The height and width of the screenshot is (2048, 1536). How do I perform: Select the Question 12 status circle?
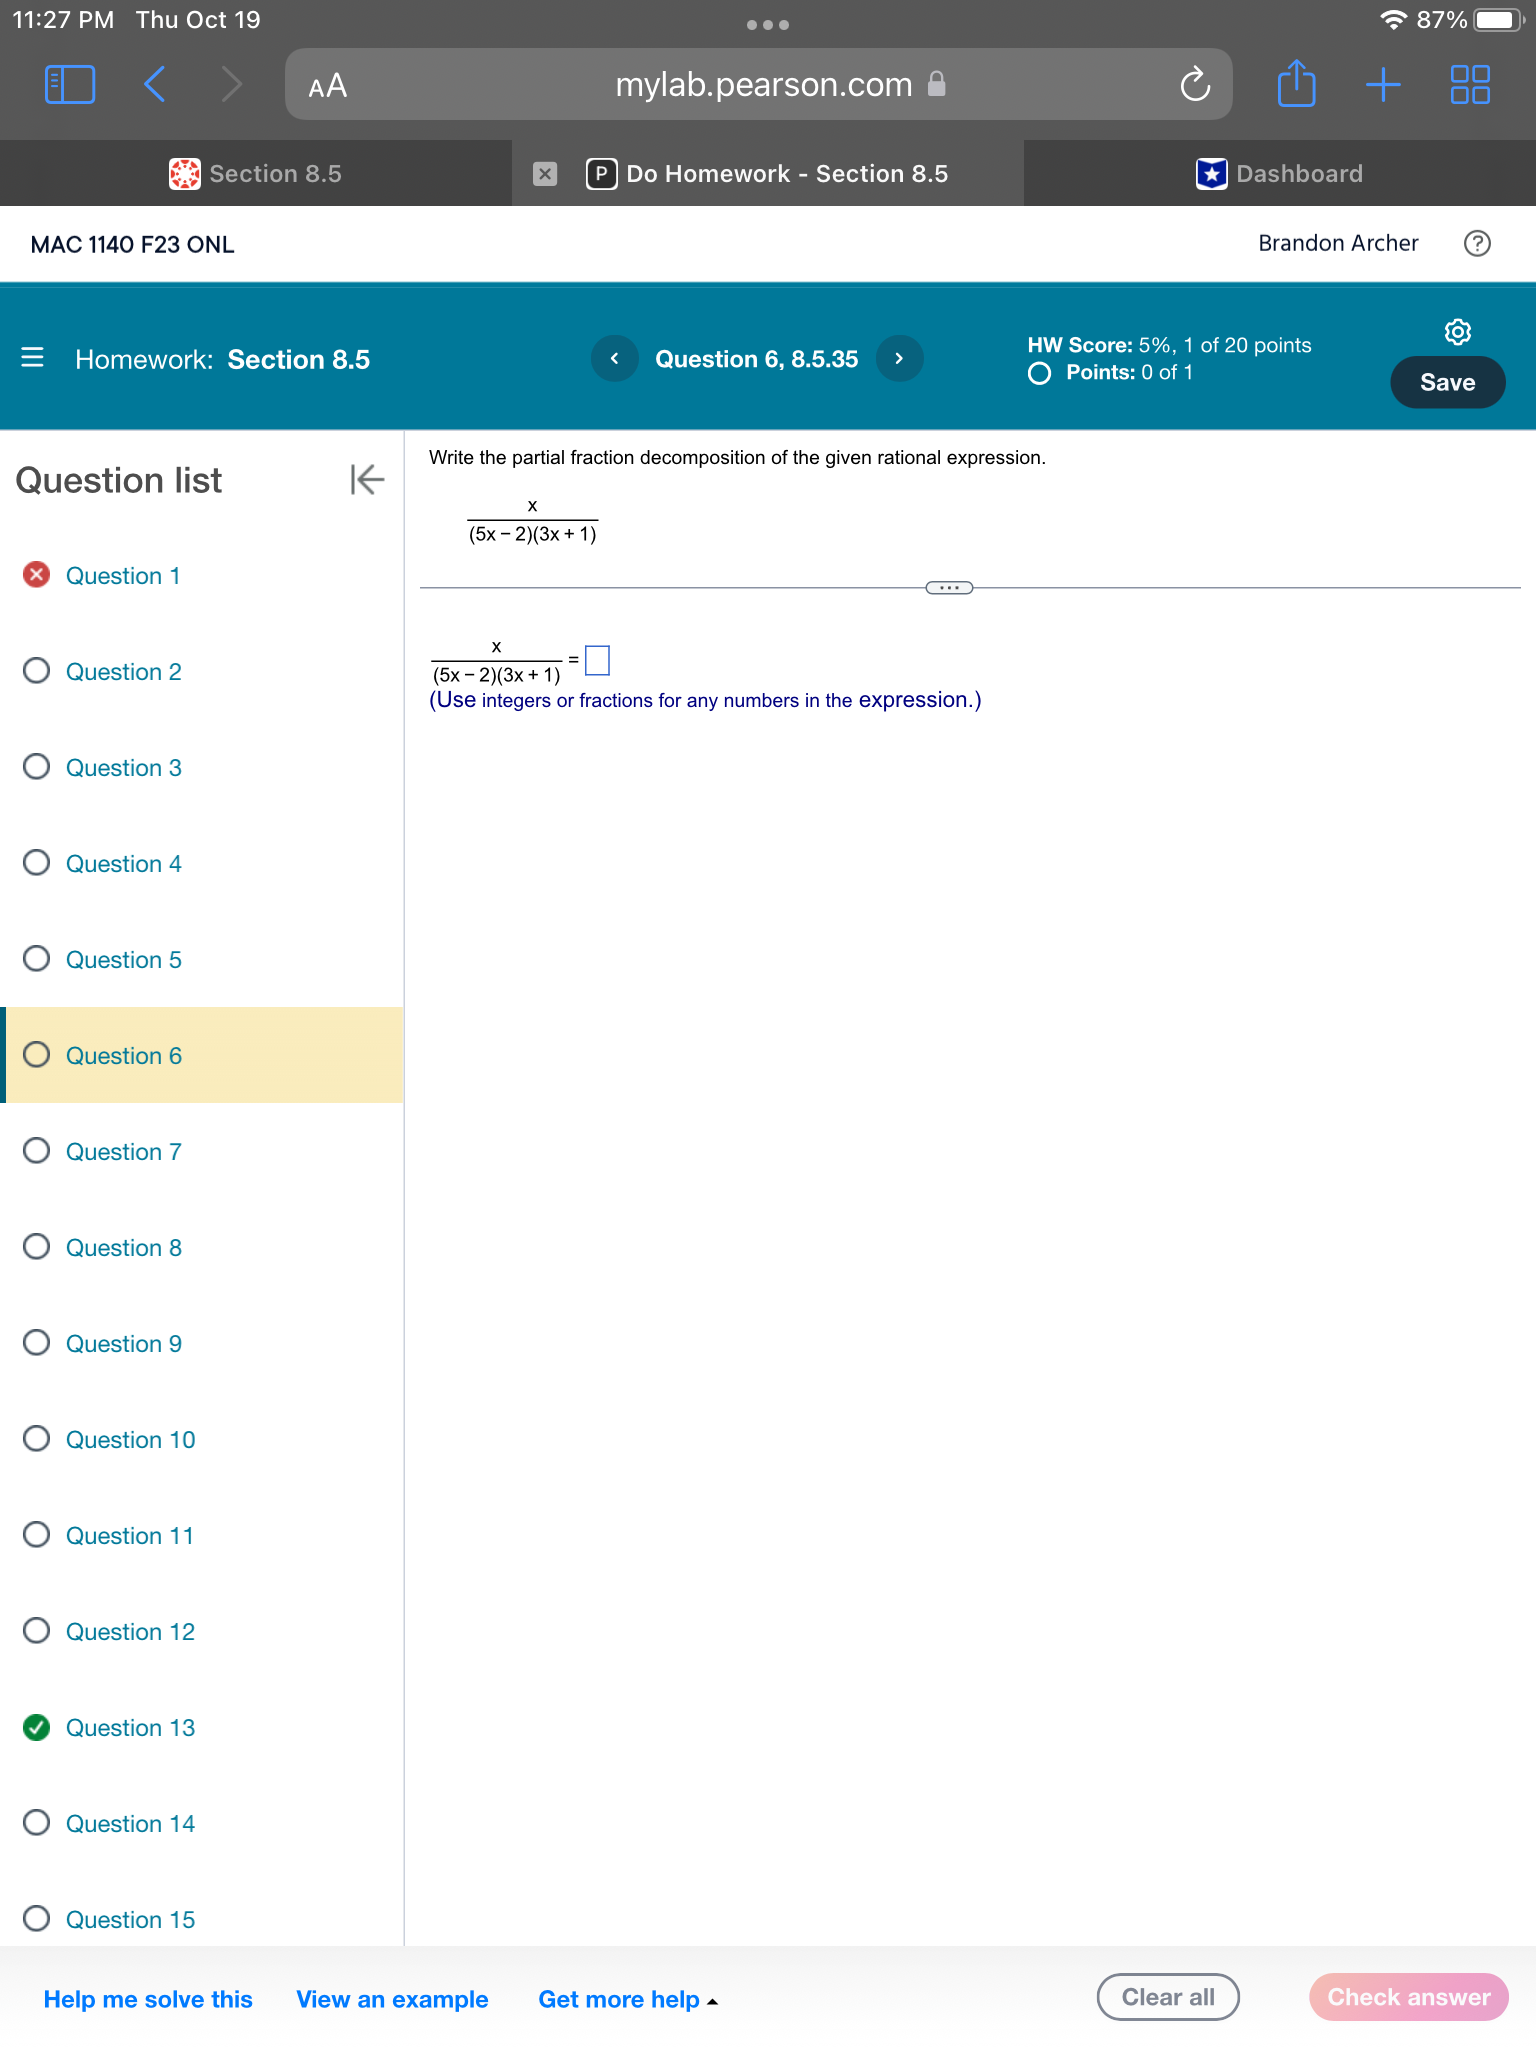[37, 1631]
